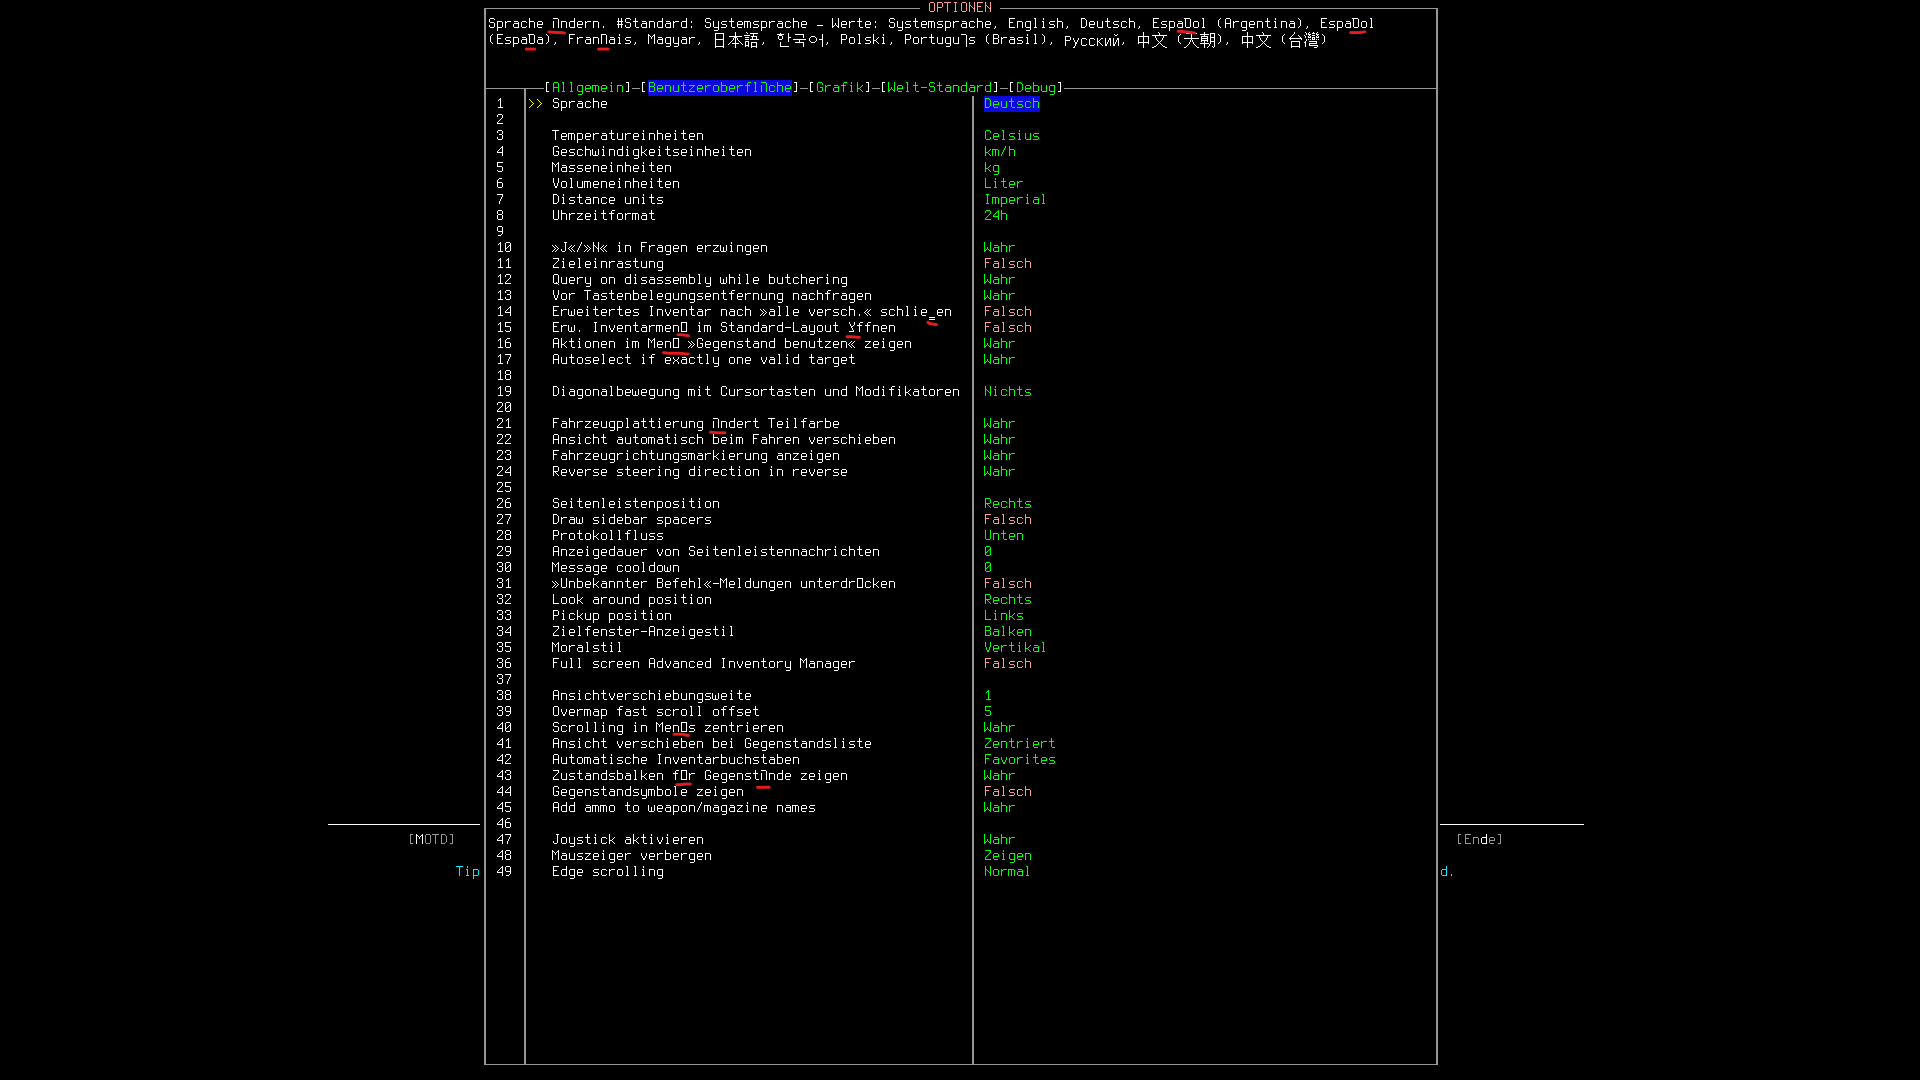Screen dimensions: 1920x1080
Task: Toggle Joystick aktivieren value Wahr
Action: pyautogui.click(x=998, y=840)
